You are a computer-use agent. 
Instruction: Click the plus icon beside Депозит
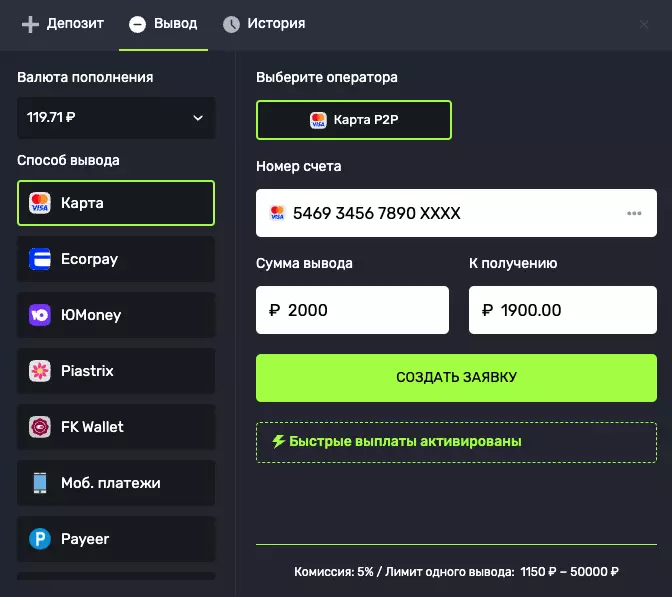(30, 24)
